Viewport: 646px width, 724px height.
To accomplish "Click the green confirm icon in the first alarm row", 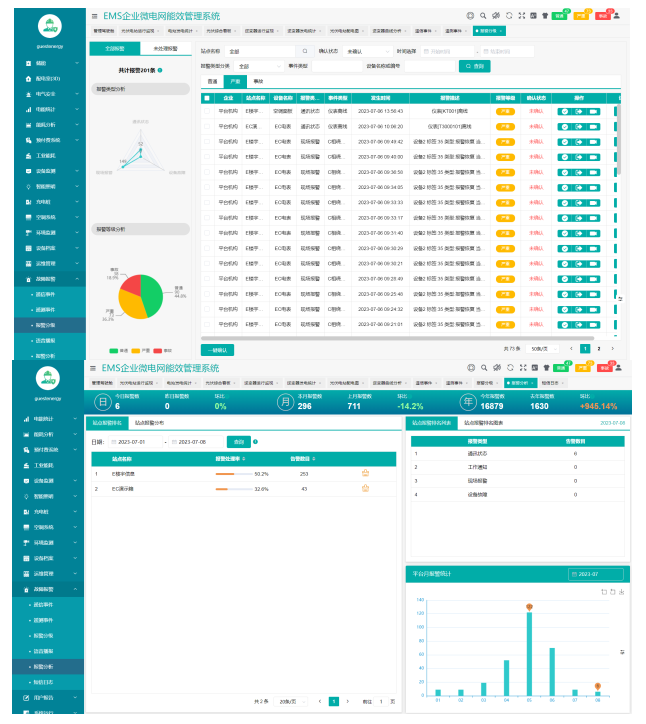I will [565, 110].
